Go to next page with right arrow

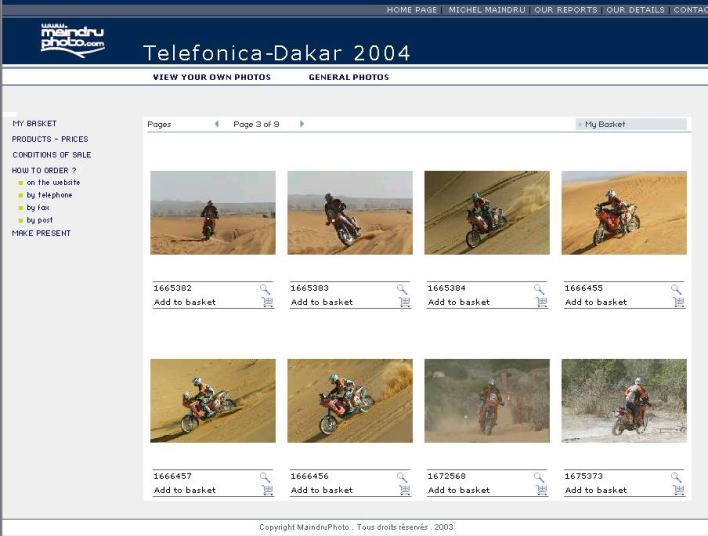tap(302, 124)
